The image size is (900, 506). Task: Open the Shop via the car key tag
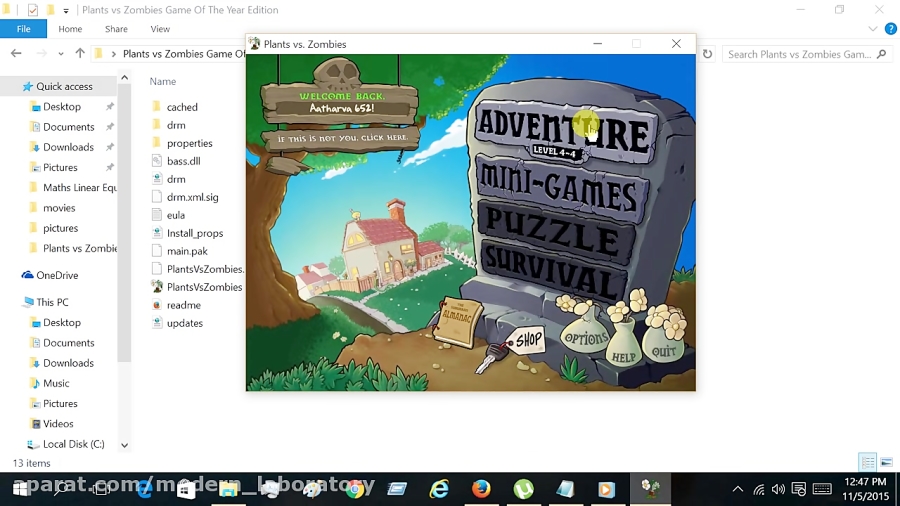[x=528, y=341]
